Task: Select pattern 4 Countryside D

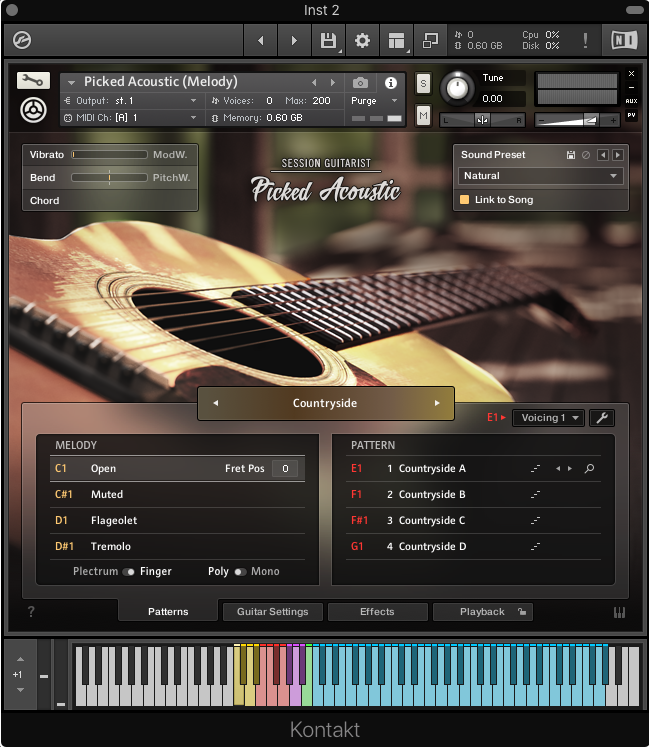Action: (x=473, y=546)
